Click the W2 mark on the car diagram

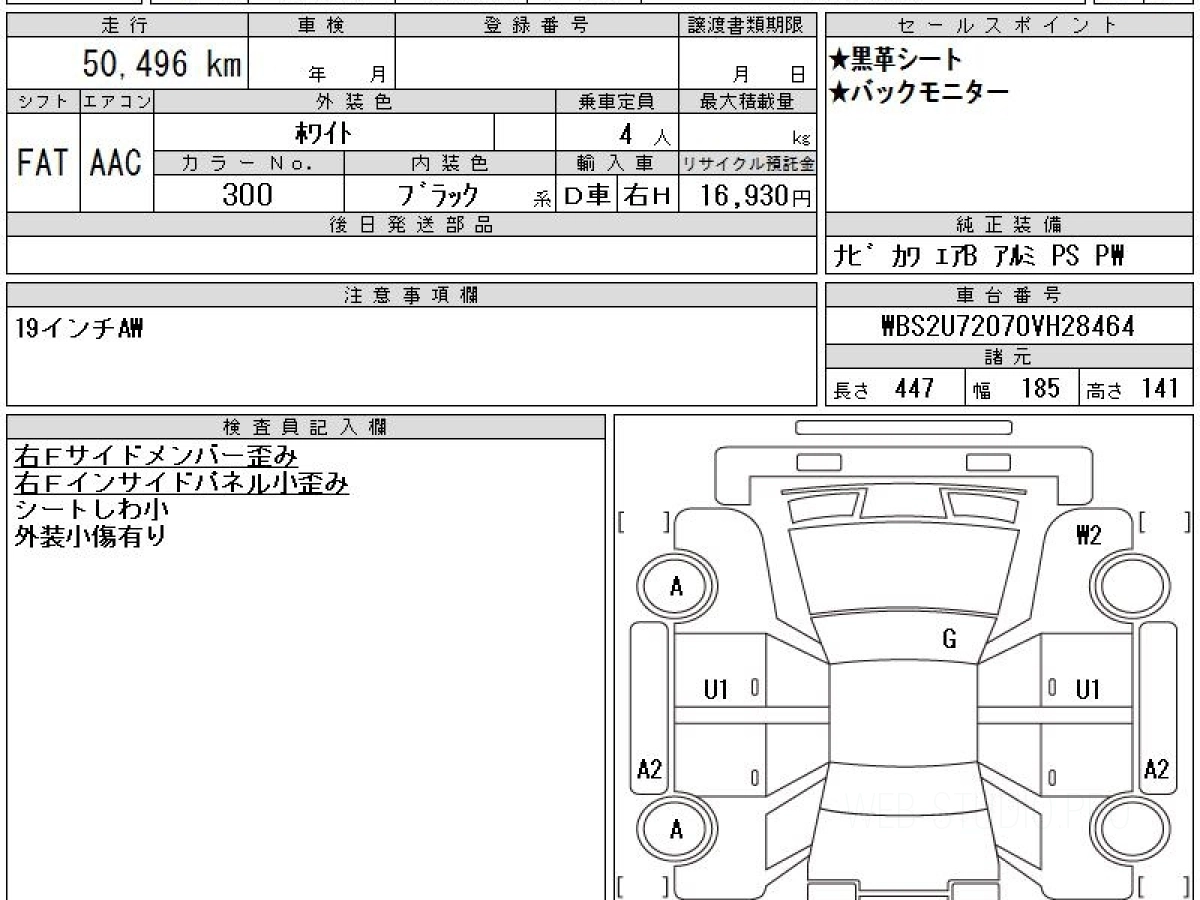click(x=1089, y=536)
